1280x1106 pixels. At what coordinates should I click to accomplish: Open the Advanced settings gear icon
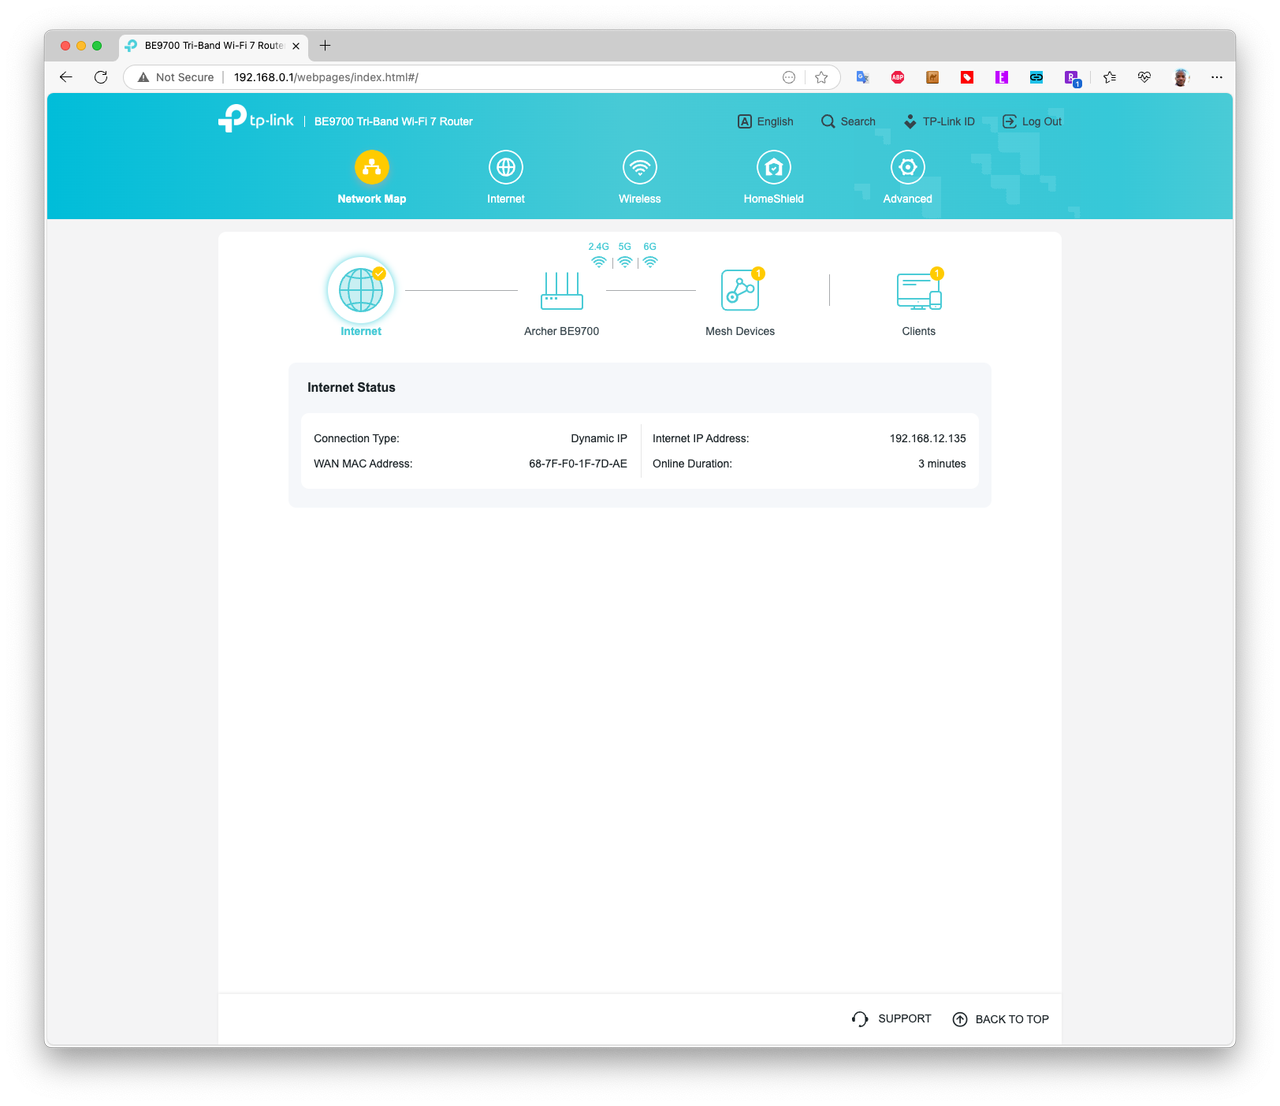tap(907, 167)
